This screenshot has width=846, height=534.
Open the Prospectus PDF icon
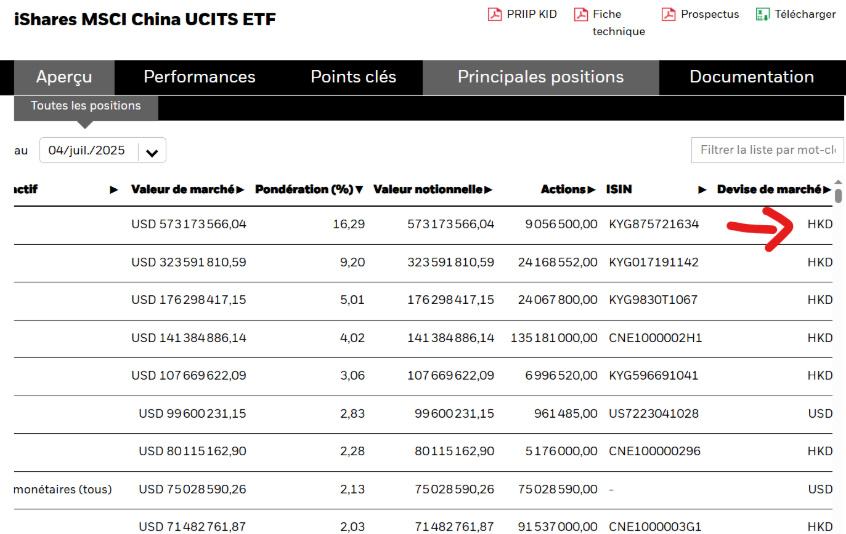tap(668, 14)
